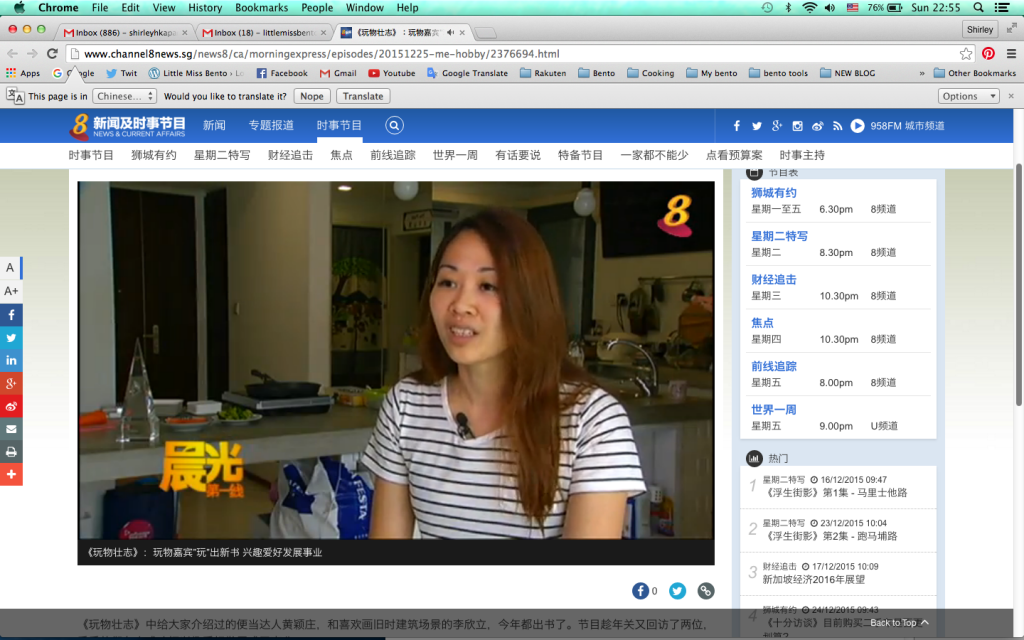Click the print icon in the left sidebar
Viewport: 1024px width, 640px height.
[x=11, y=451]
